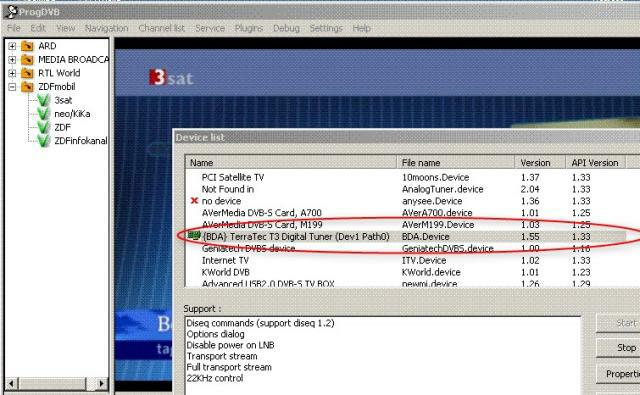Collapse the ZDFmobil tree node
The image size is (640, 395).
pyautogui.click(x=12, y=87)
